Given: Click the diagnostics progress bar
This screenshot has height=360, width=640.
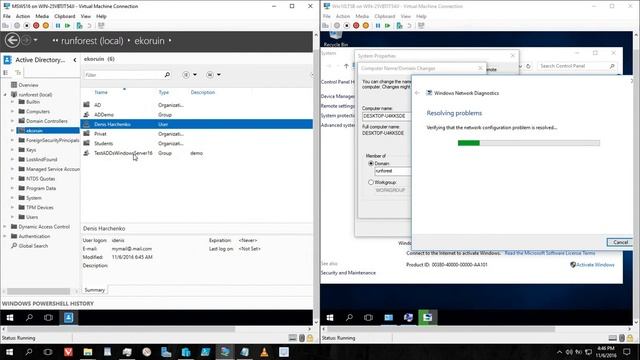Looking at the screenshot, I should pyautogui.click(x=529, y=143).
